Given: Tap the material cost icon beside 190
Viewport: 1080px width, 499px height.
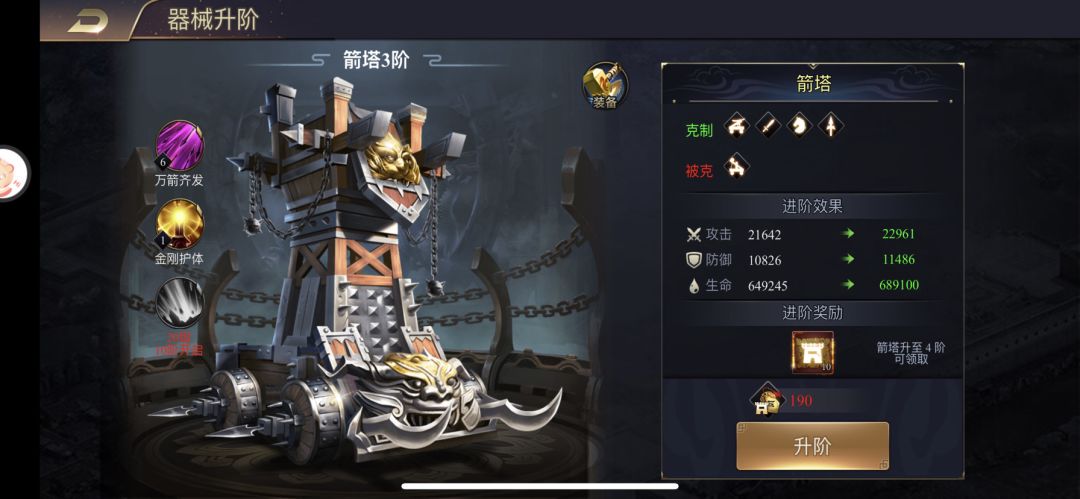Looking at the screenshot, I should click(x=764, y=400).
